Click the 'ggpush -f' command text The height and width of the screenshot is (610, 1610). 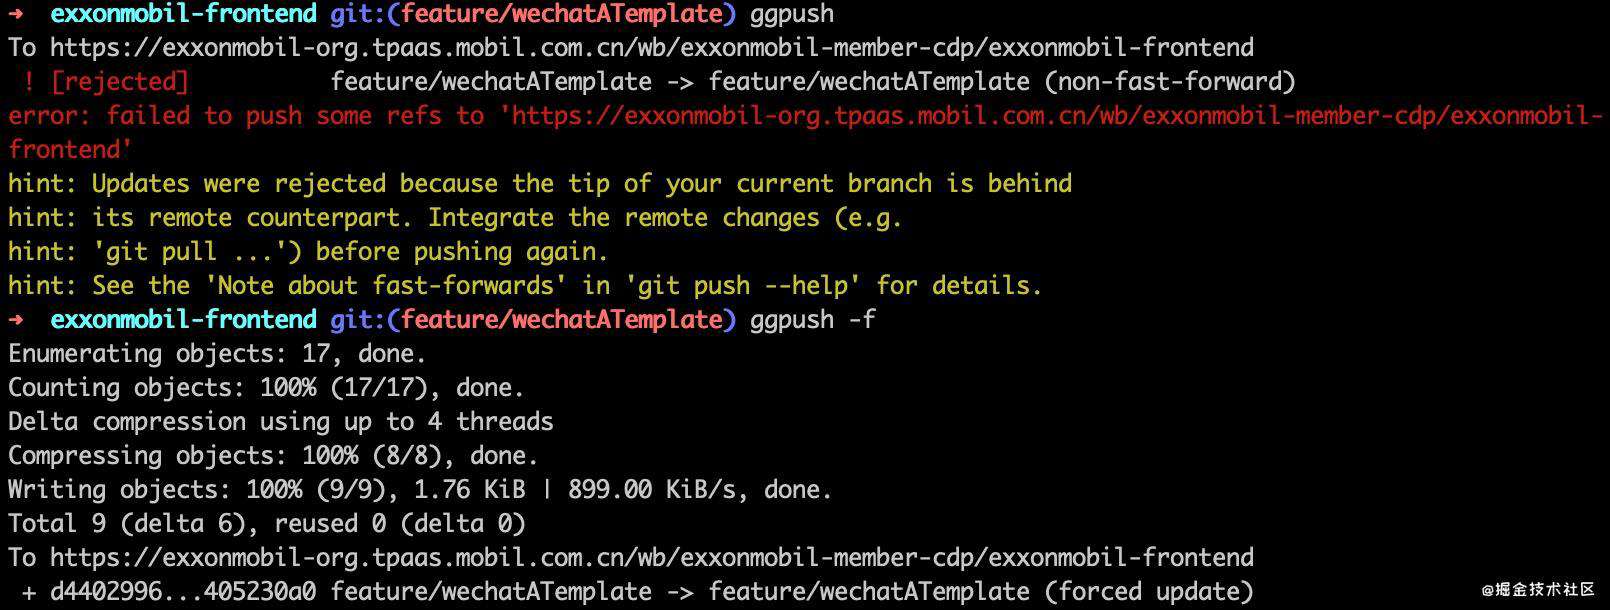[x=813, y=321]
